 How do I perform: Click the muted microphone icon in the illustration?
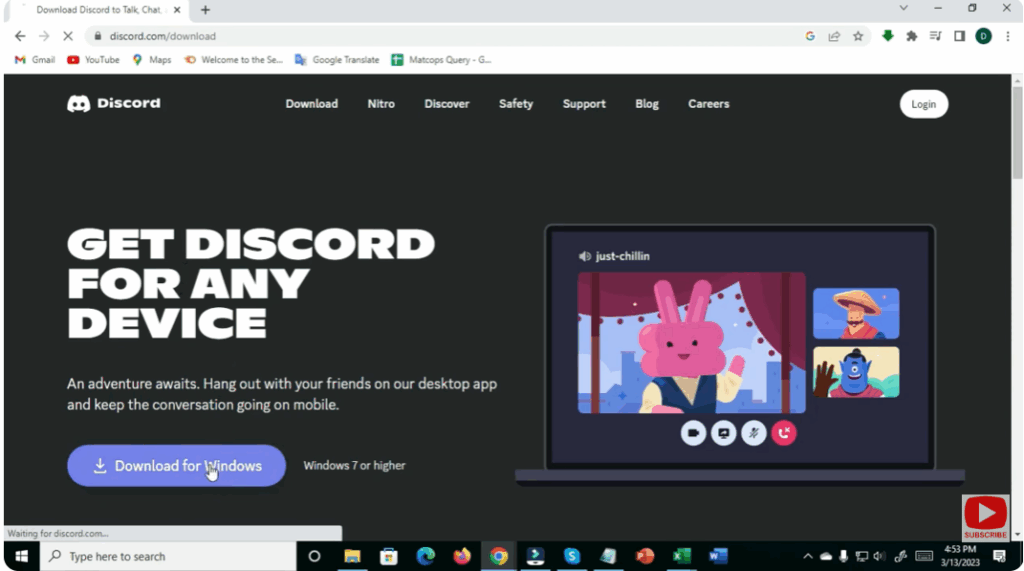coord(754,433)
